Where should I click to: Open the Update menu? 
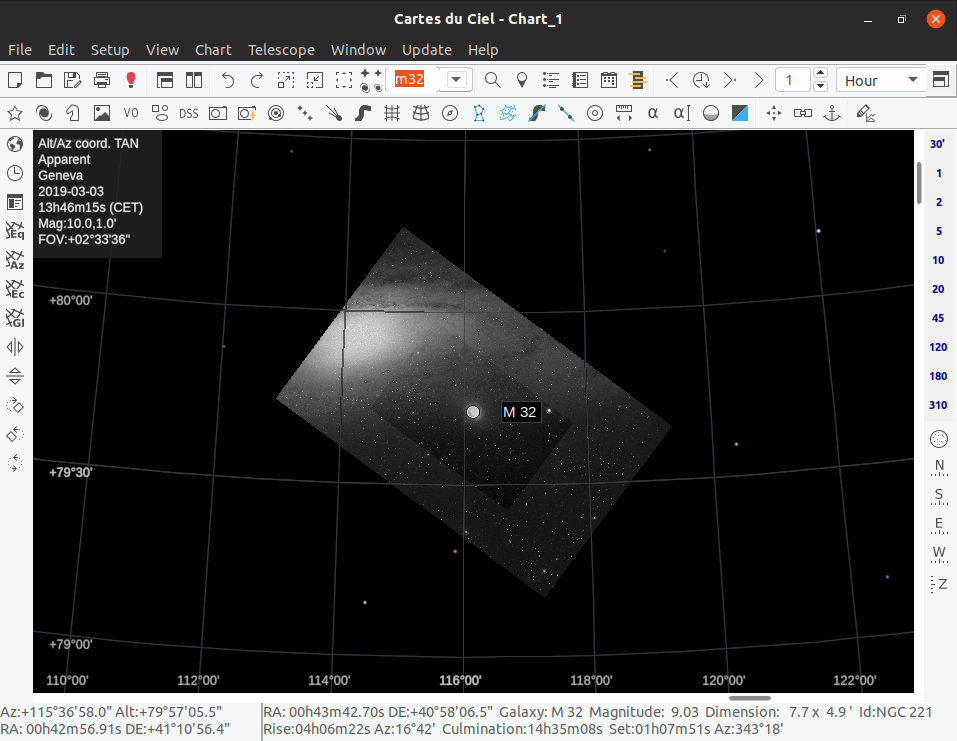click(427, 49)
